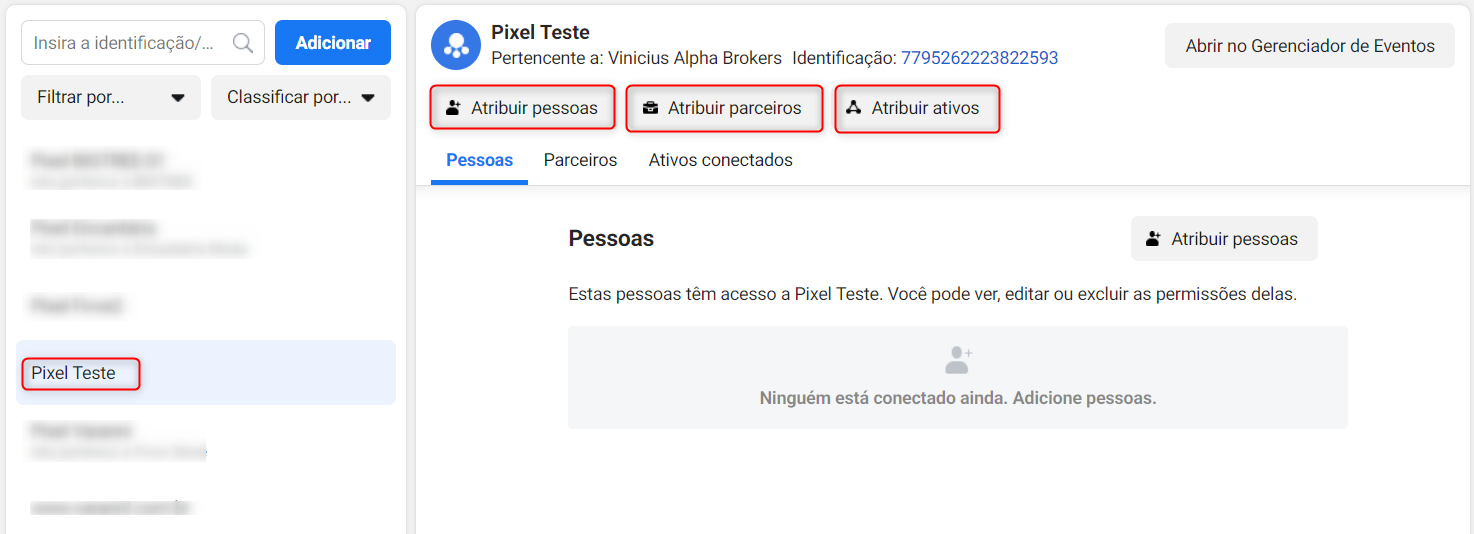Click person icon in Pessoas section button
This screenshot has width=1474, height=534.
pos(1154,239)
